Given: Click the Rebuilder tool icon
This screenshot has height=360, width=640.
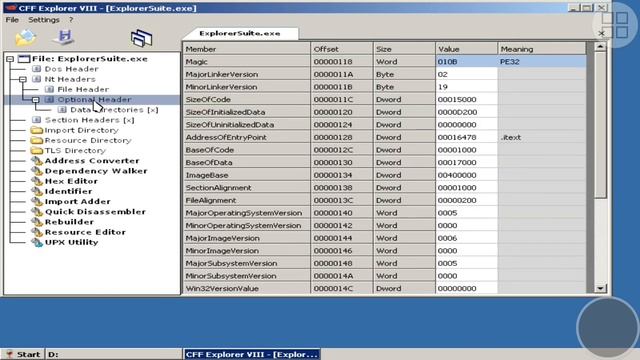Looking at the screenshot, I should tap(37, 222).
